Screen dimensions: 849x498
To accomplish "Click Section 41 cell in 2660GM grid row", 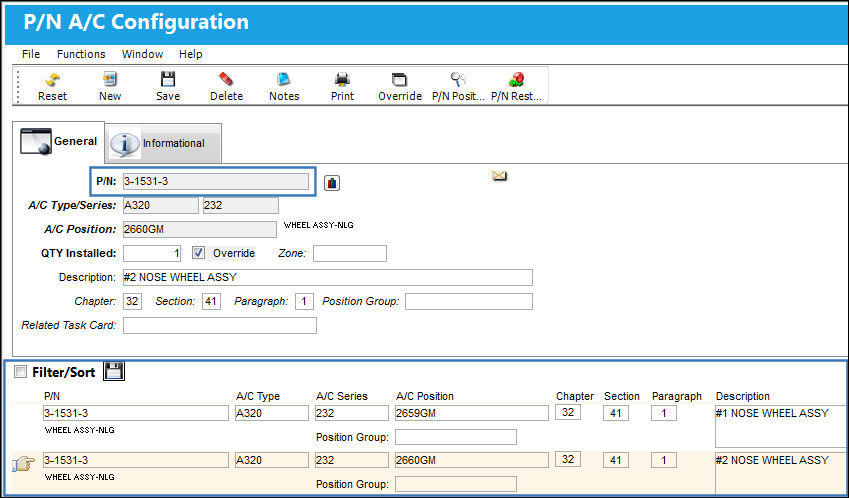I will point(616,461).
